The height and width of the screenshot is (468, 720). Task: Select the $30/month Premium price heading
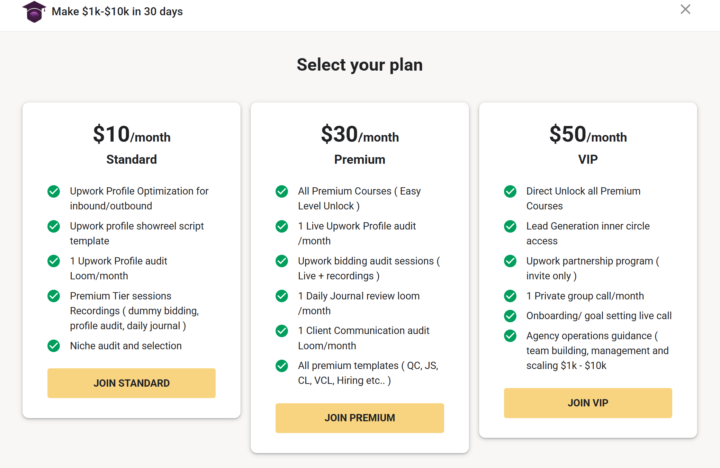pyautogui.click(x=360, y=135)
